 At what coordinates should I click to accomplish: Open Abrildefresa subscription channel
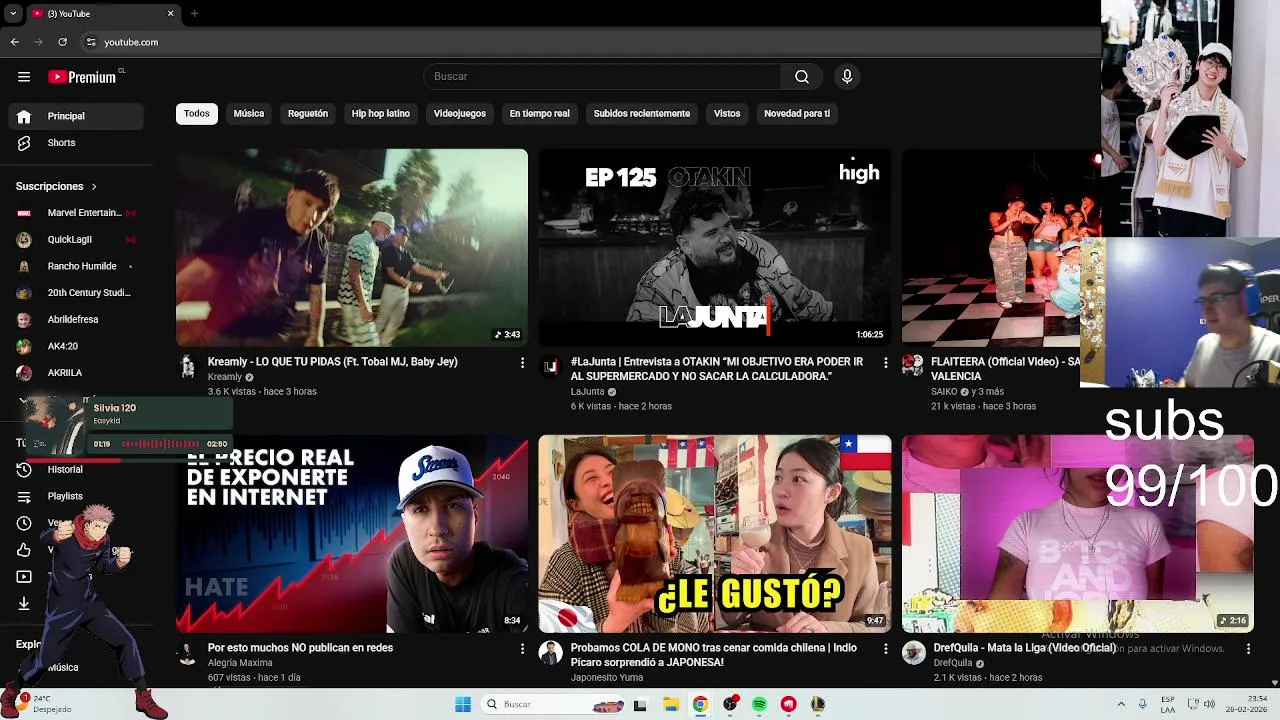(x=76, y=320)
